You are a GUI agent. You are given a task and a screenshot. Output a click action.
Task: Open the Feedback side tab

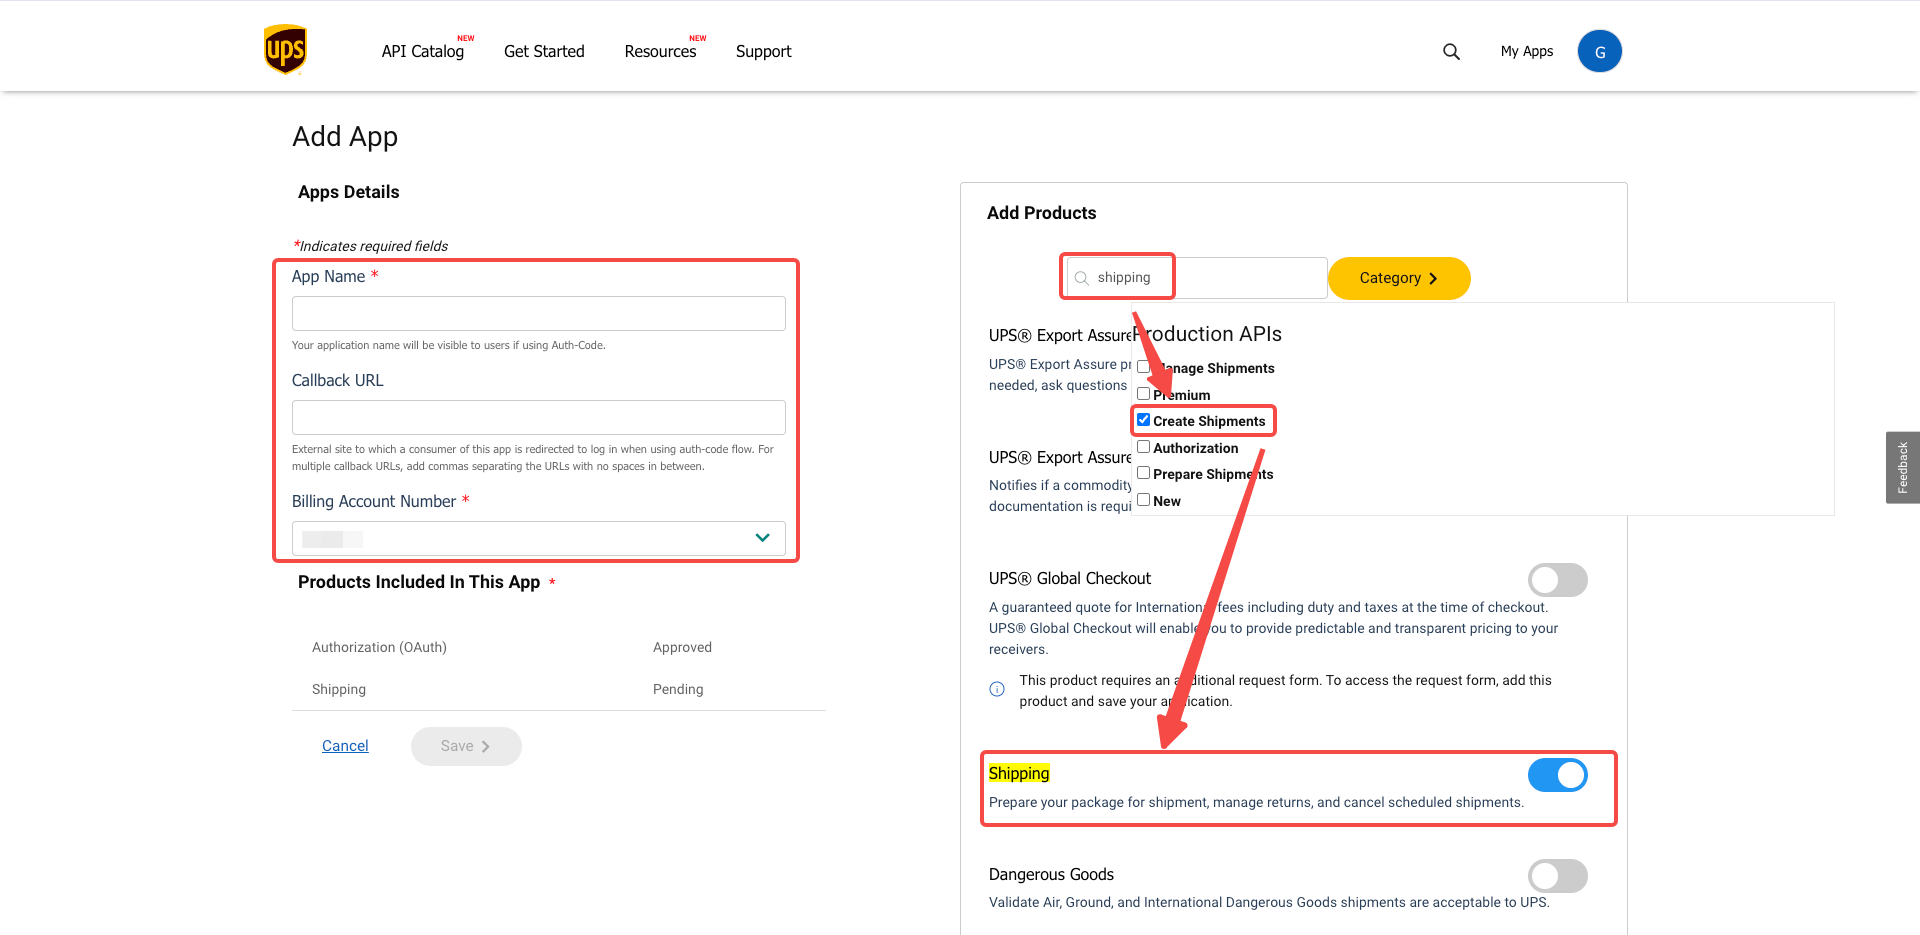(1902, 467)
